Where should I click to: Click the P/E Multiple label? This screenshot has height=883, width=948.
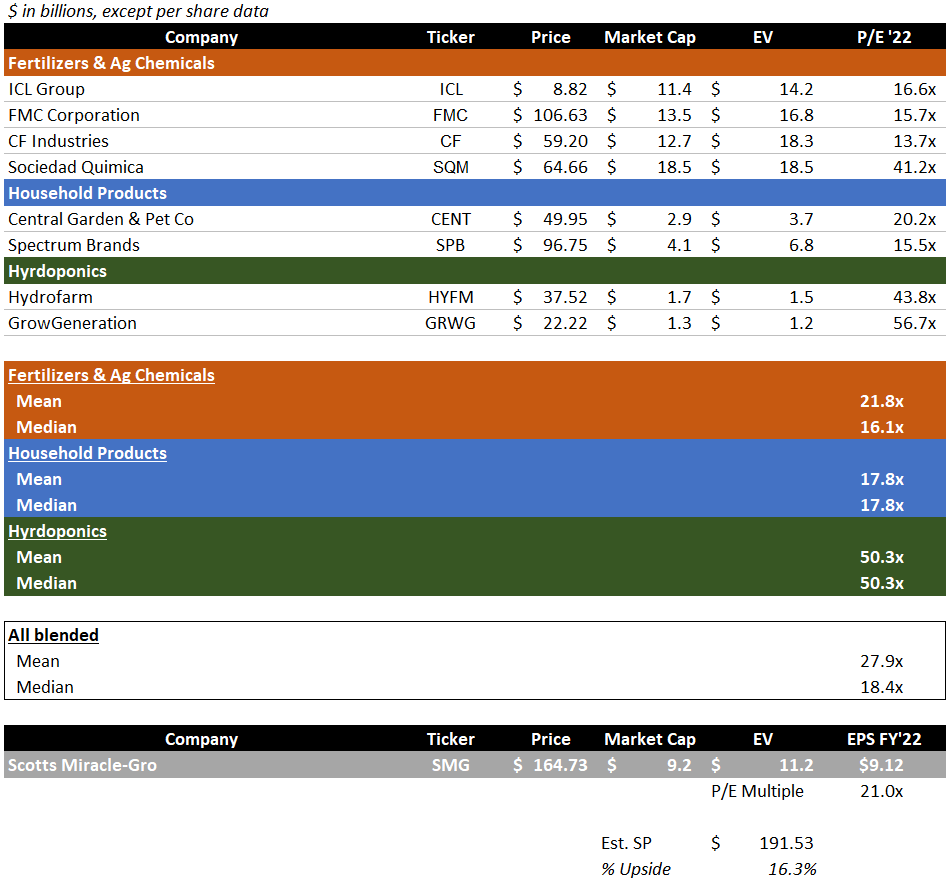click(x=758, y=791)
